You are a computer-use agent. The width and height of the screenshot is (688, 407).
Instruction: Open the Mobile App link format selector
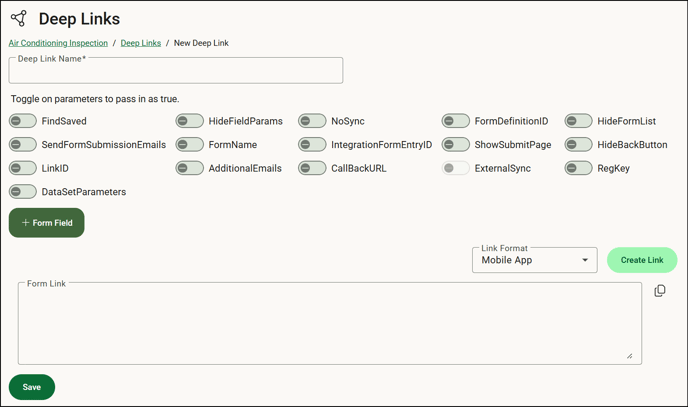(534, 260)
